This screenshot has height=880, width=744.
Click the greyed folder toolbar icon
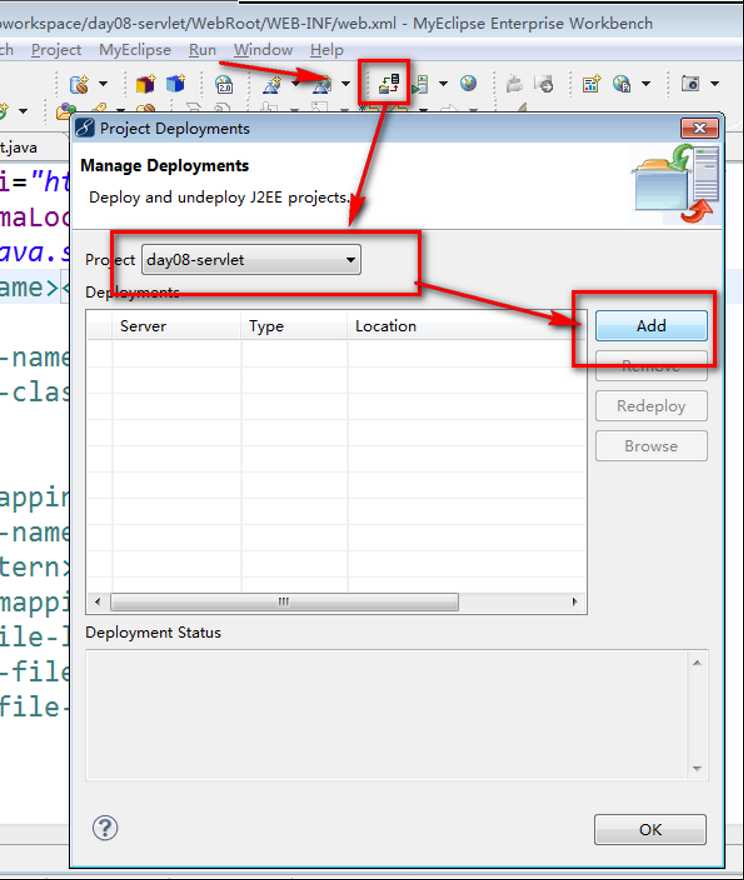coord(514,84)
